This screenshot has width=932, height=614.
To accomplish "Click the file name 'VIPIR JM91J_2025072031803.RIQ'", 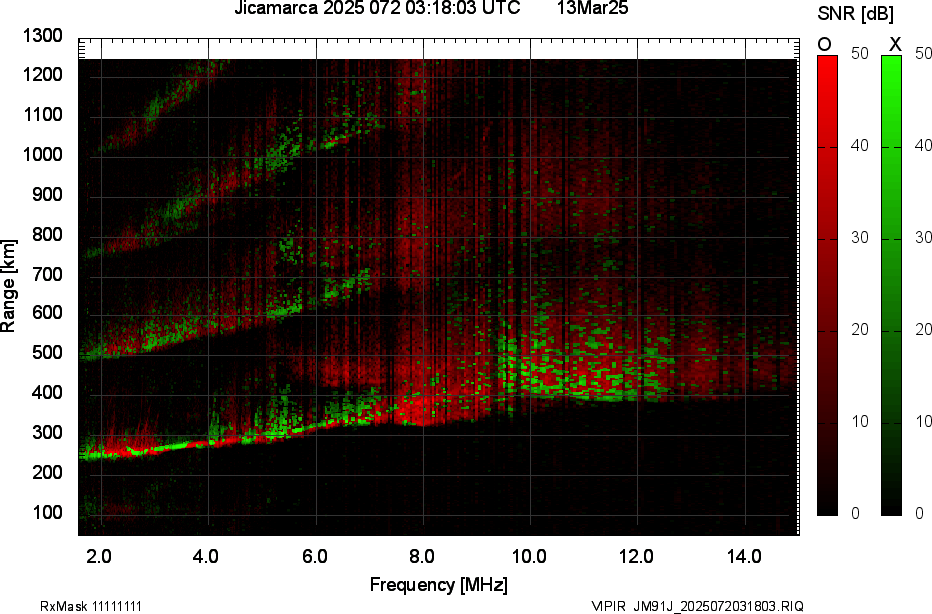I will coord(697,606).
